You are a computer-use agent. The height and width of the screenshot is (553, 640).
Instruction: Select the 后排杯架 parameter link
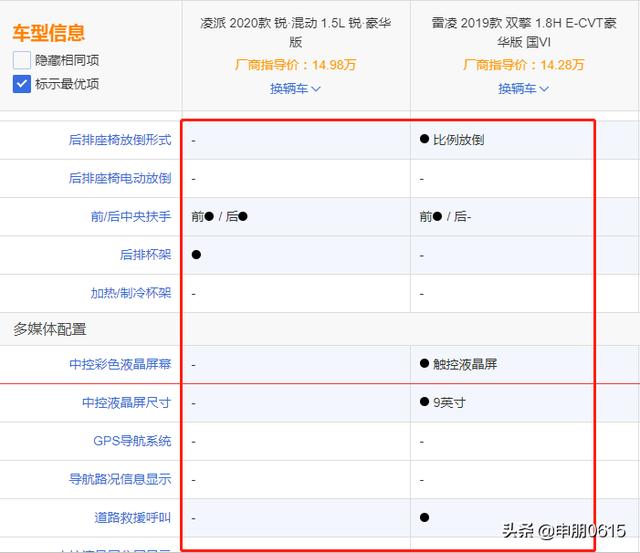[x=145, y=255]
